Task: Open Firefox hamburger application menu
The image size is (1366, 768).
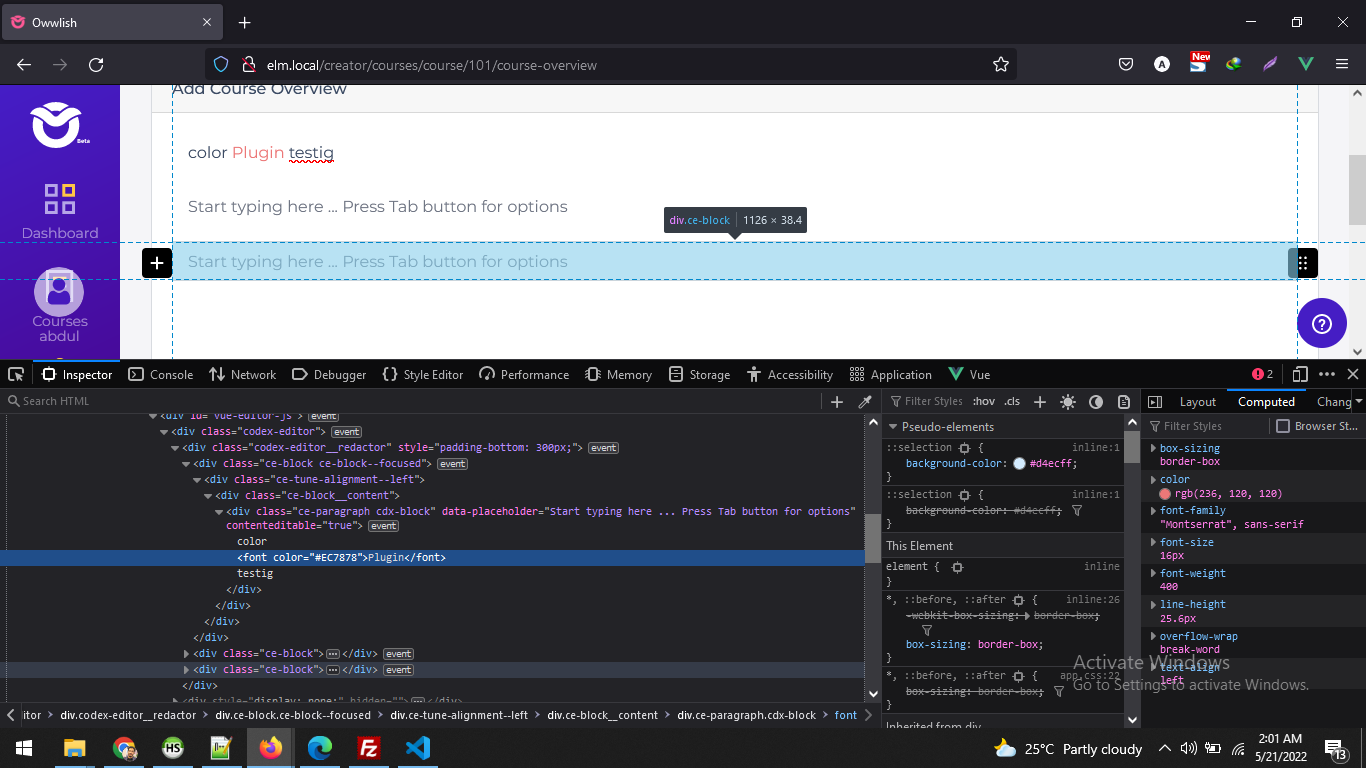Action: [x=1342, y=64]
